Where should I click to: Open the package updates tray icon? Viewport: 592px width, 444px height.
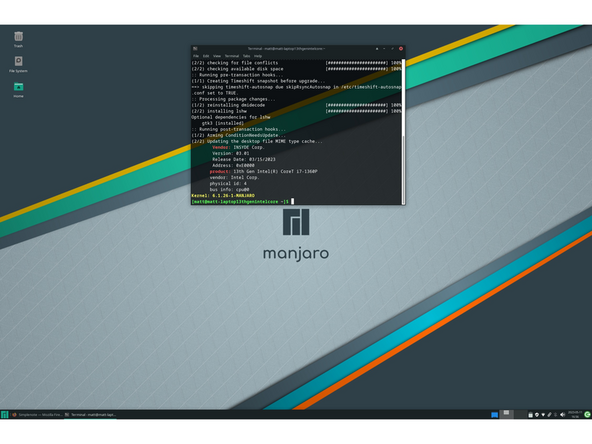(530, 415)
